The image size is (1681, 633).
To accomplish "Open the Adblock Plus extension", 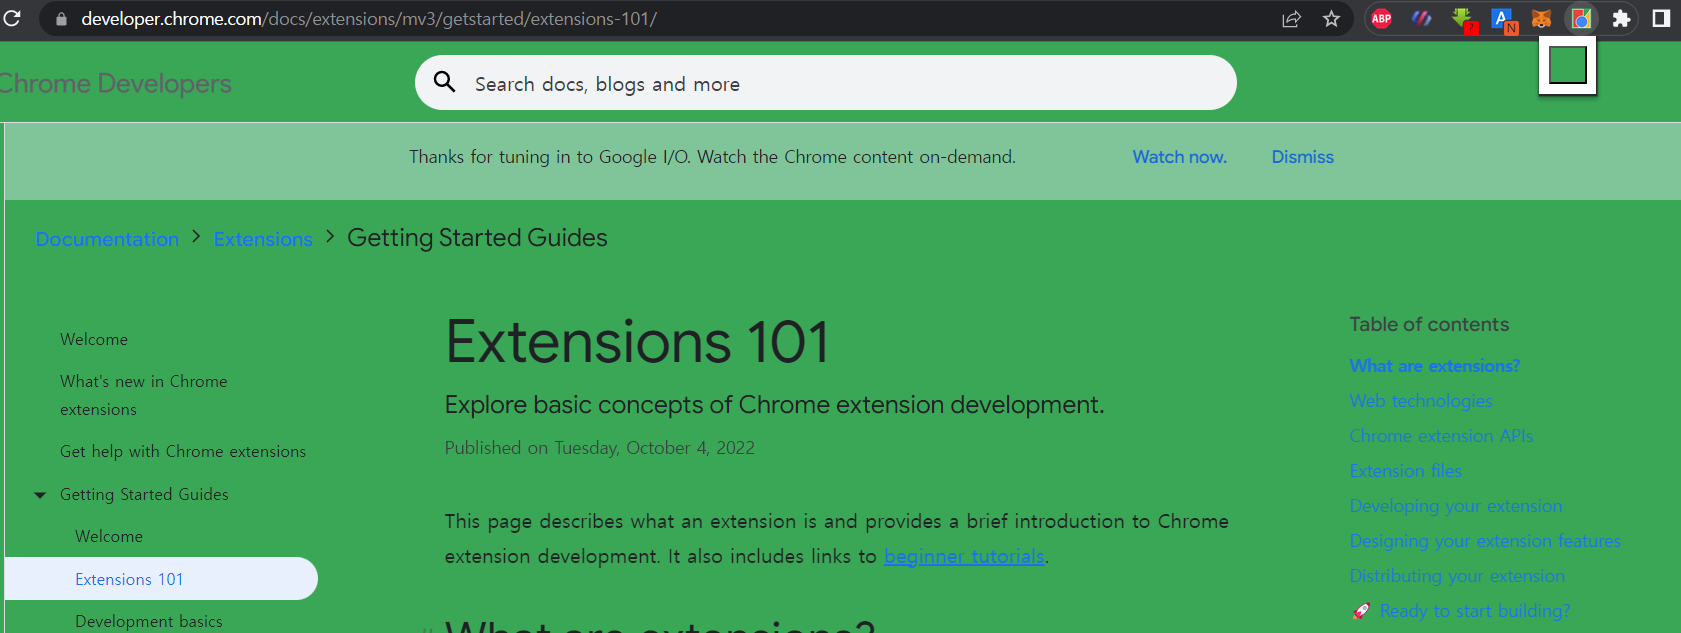I will tap(1381, 19).
